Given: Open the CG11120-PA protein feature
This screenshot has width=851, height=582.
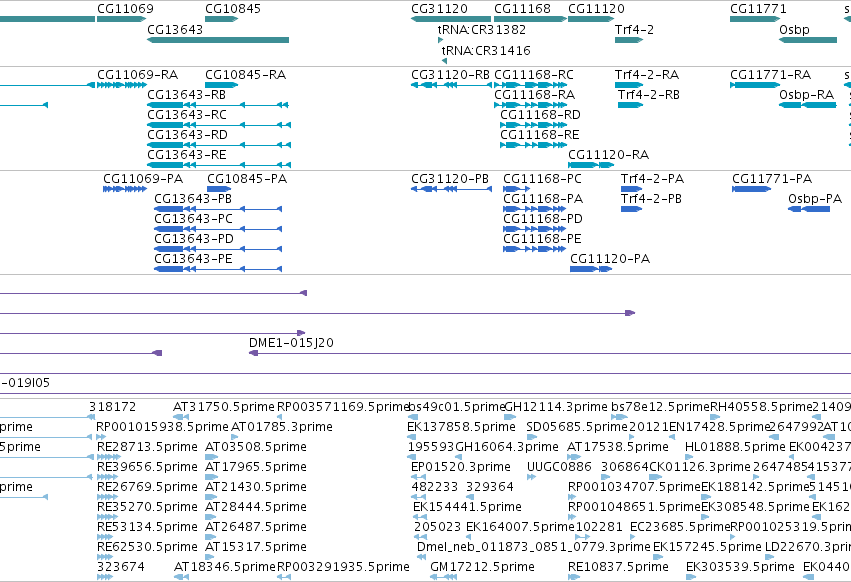Looking at the screenshot, I should click(x=591, y=269).
